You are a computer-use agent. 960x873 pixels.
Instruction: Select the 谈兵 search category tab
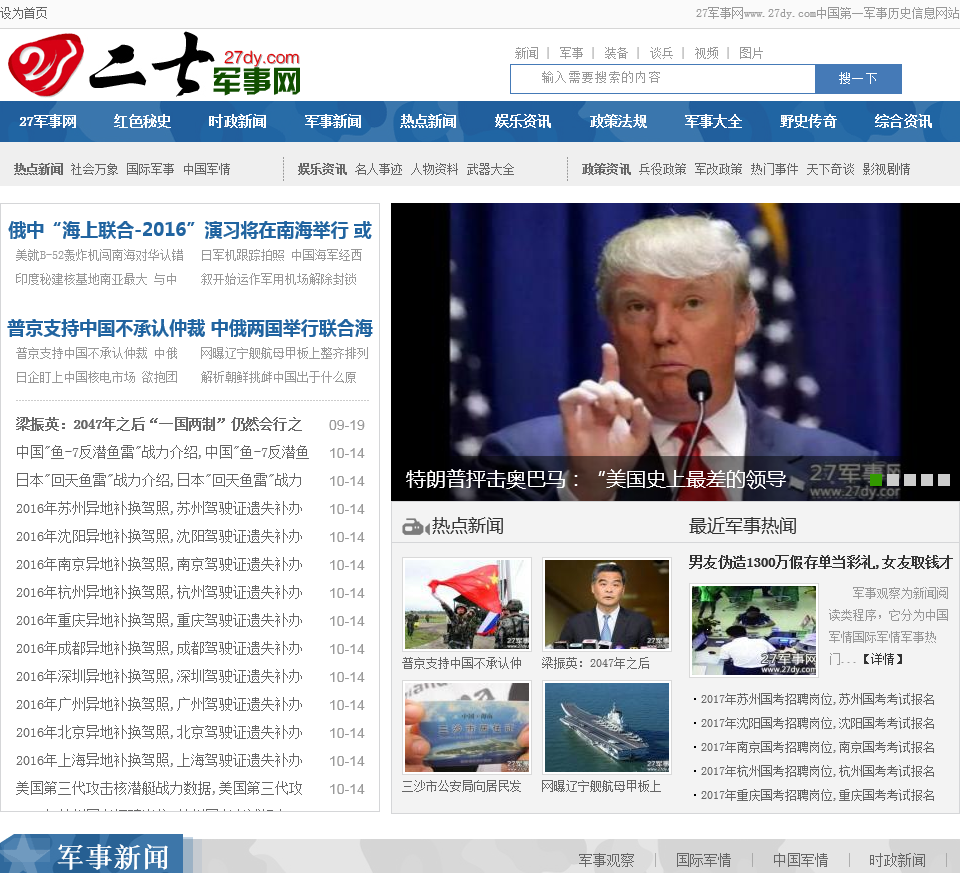661,53
